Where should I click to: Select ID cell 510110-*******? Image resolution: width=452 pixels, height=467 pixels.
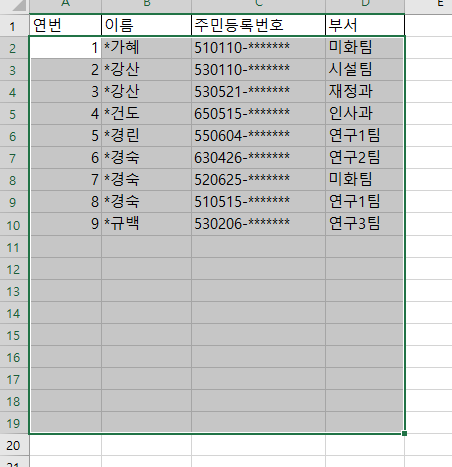(x=259, y=48)
